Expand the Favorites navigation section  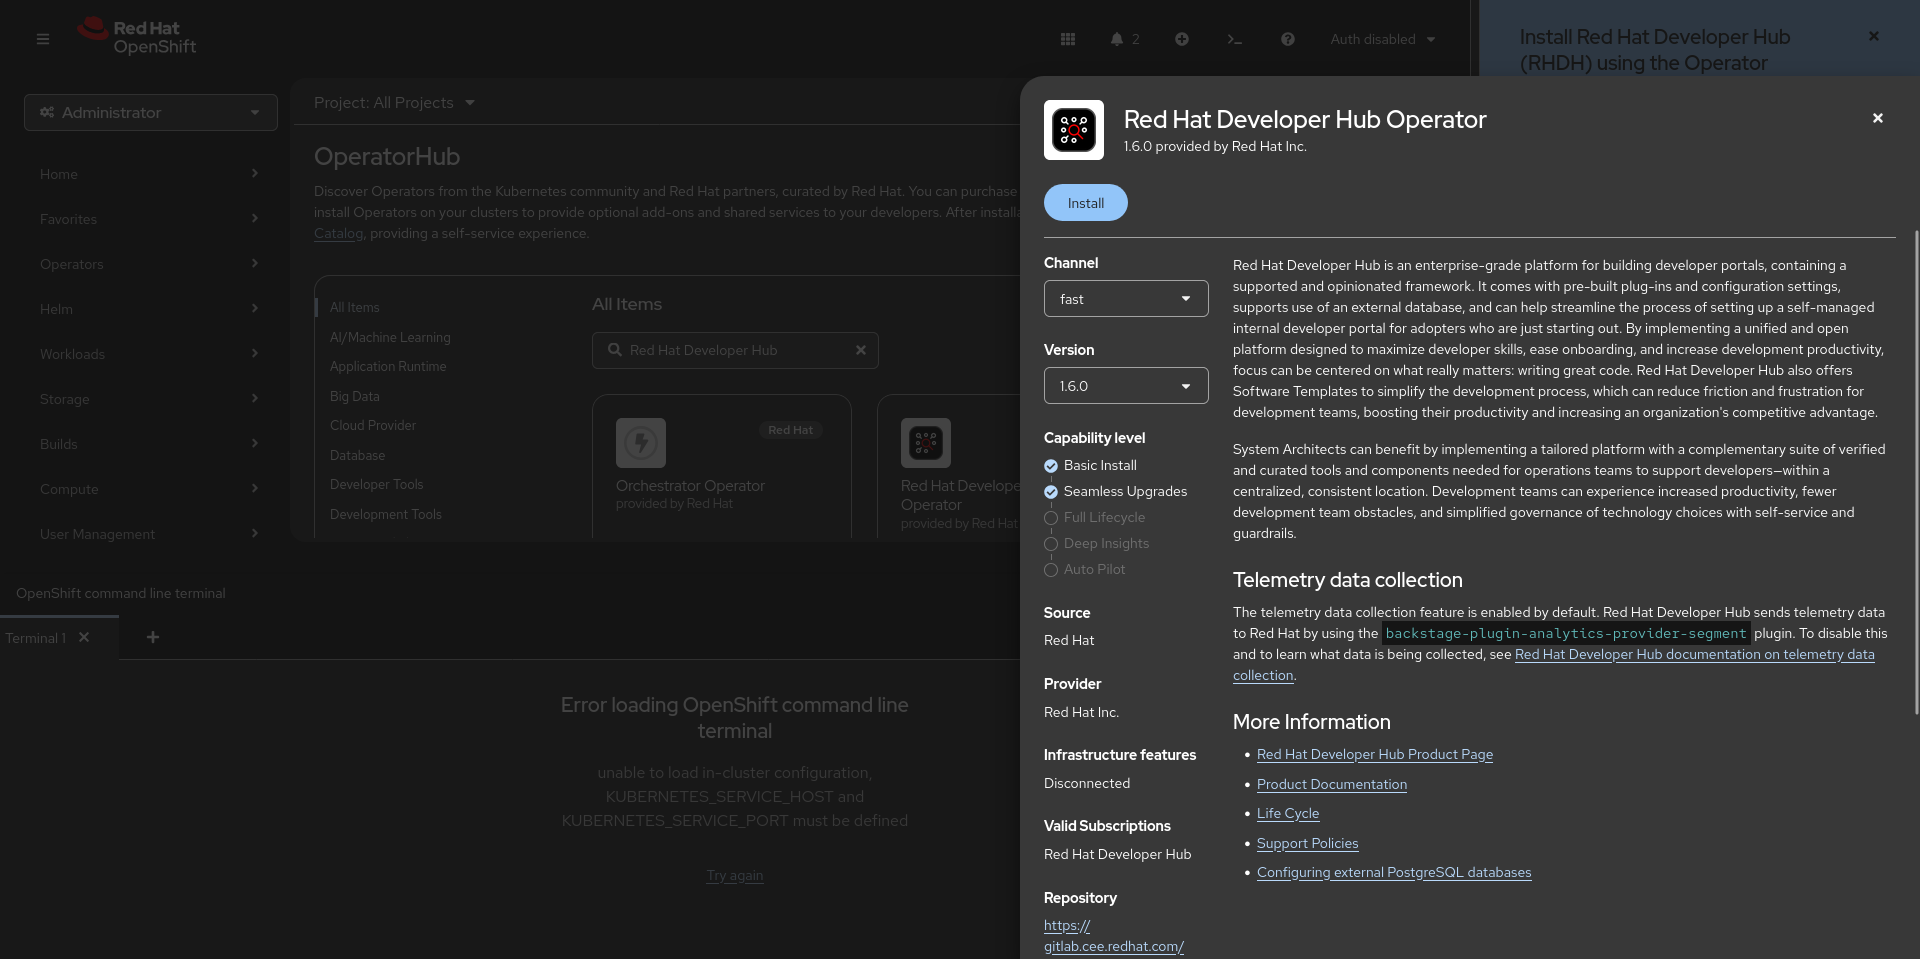coord(150,219)
